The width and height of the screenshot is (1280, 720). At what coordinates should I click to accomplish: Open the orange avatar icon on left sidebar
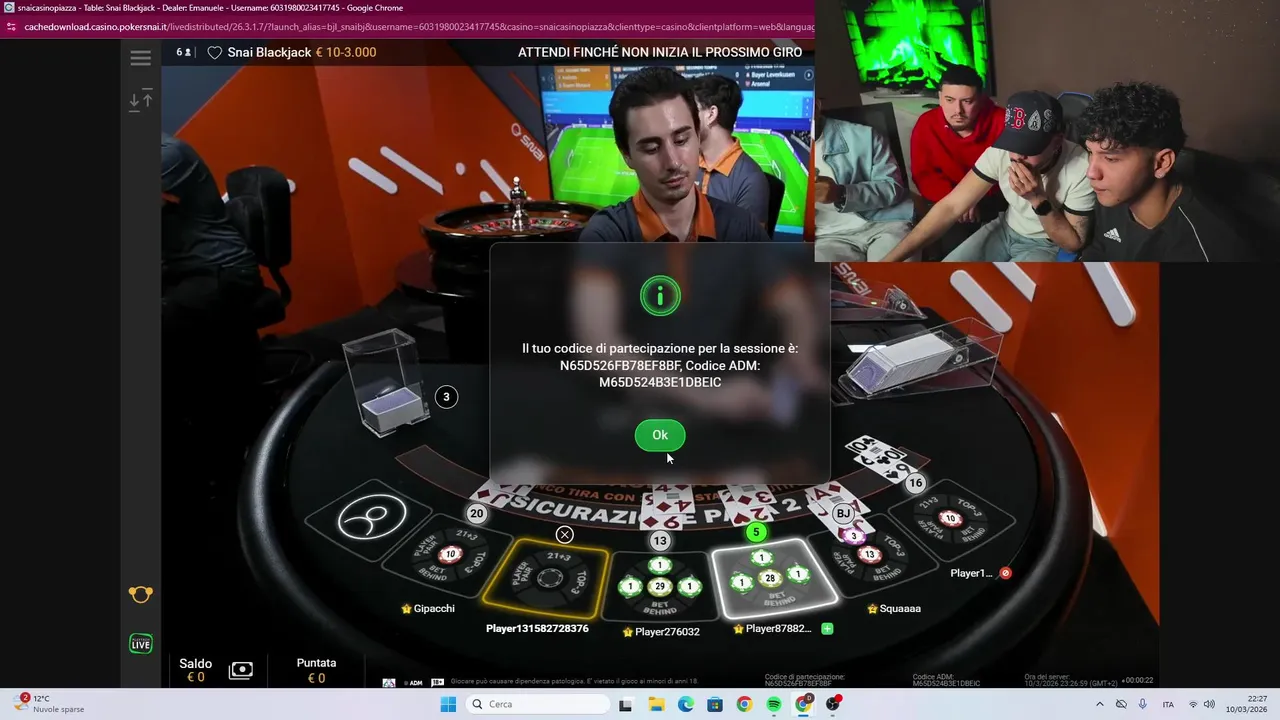tap(141, 594)
